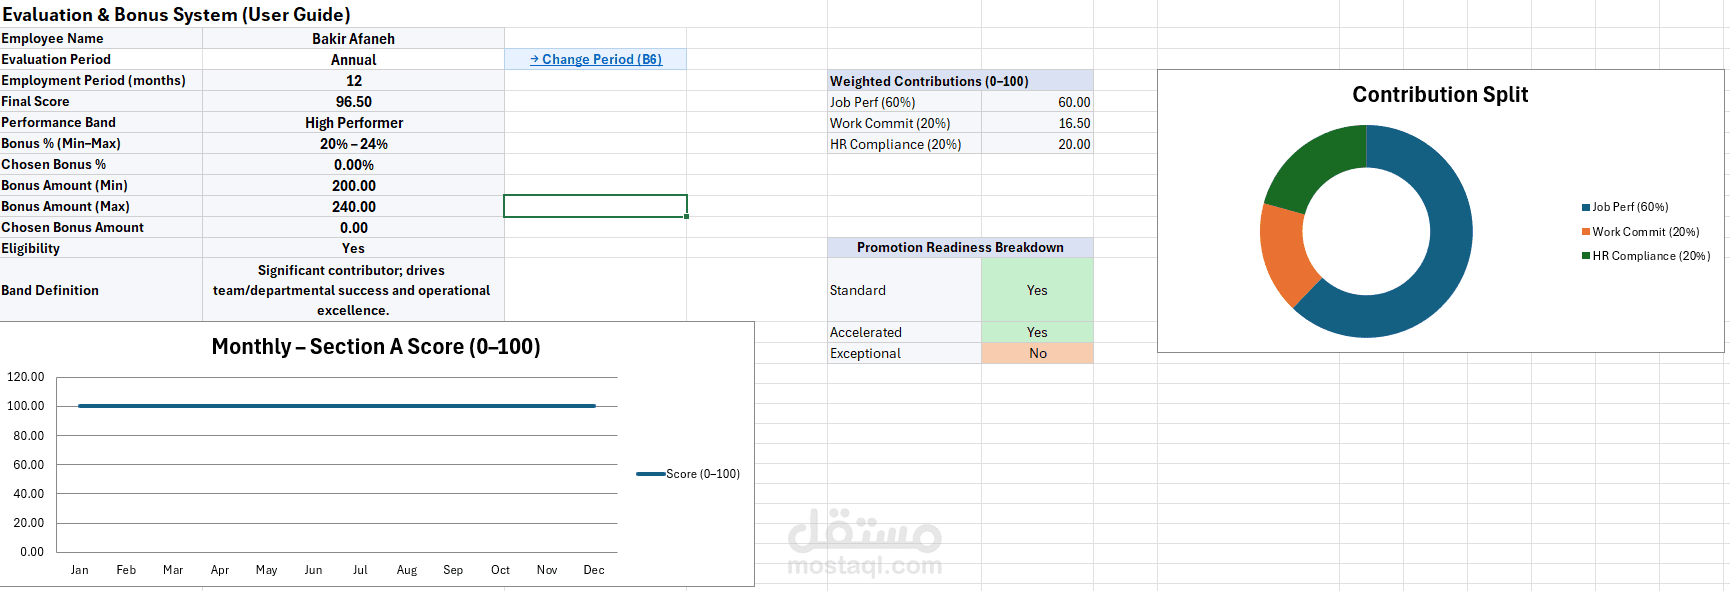Click the Chosen Bonus Amount value 0.00

pyautogui.click(x=353, y=227)
